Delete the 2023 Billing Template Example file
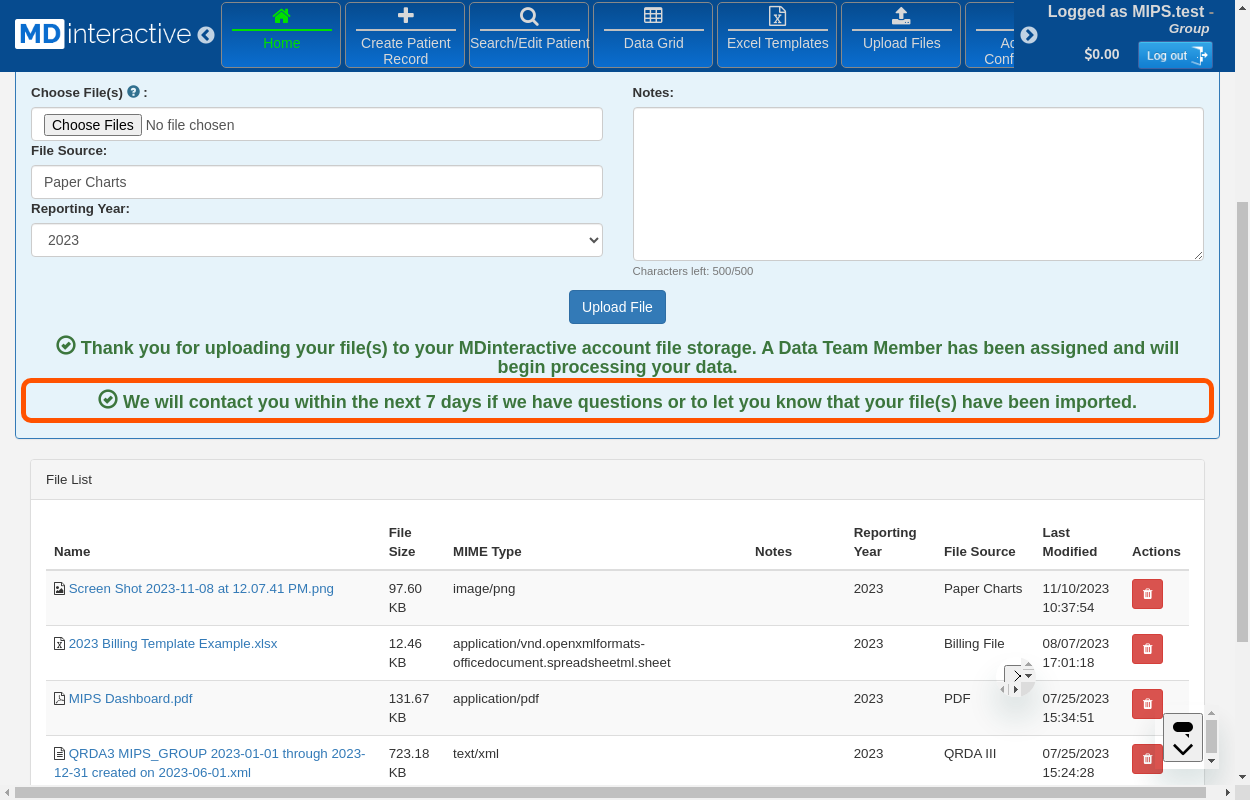 pos(1147,649)
